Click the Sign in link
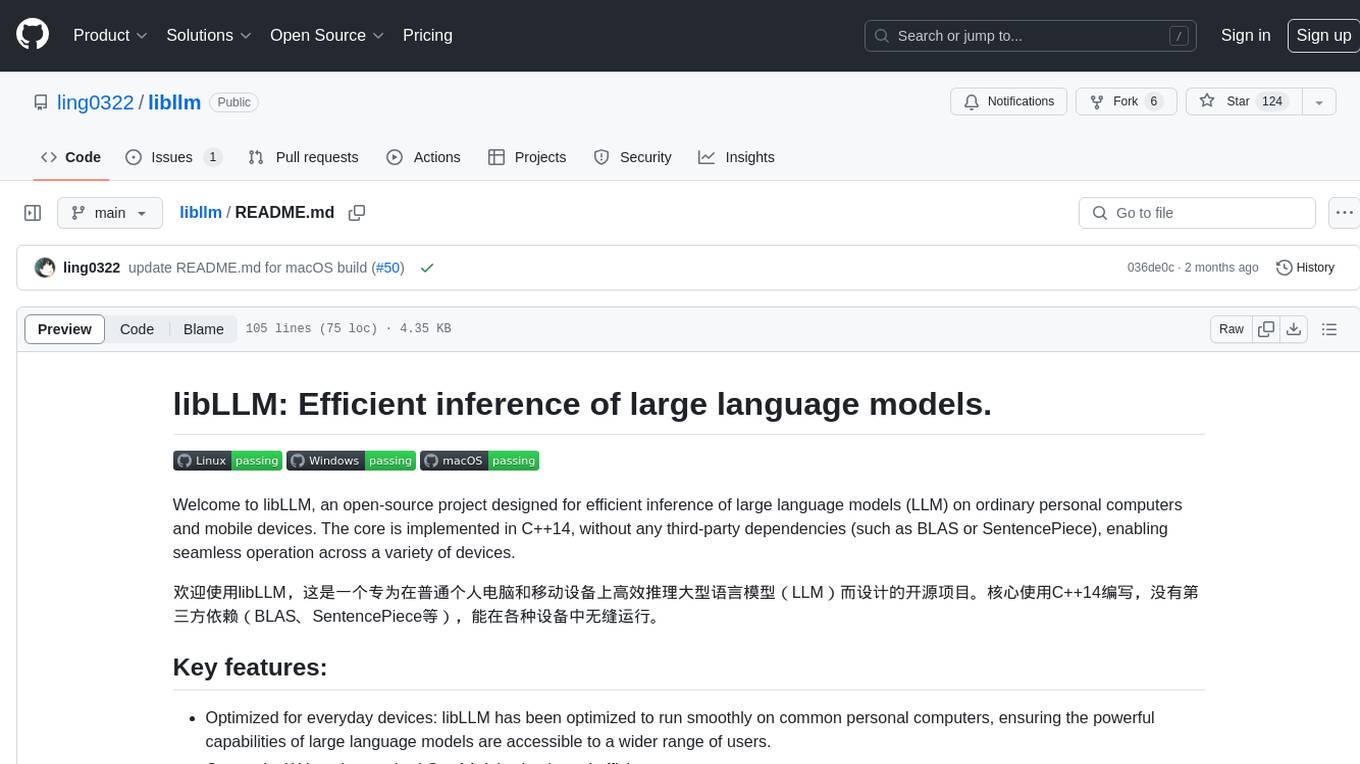The width and height of the screenshot is (1360, 764). (x=1245, y=35)
